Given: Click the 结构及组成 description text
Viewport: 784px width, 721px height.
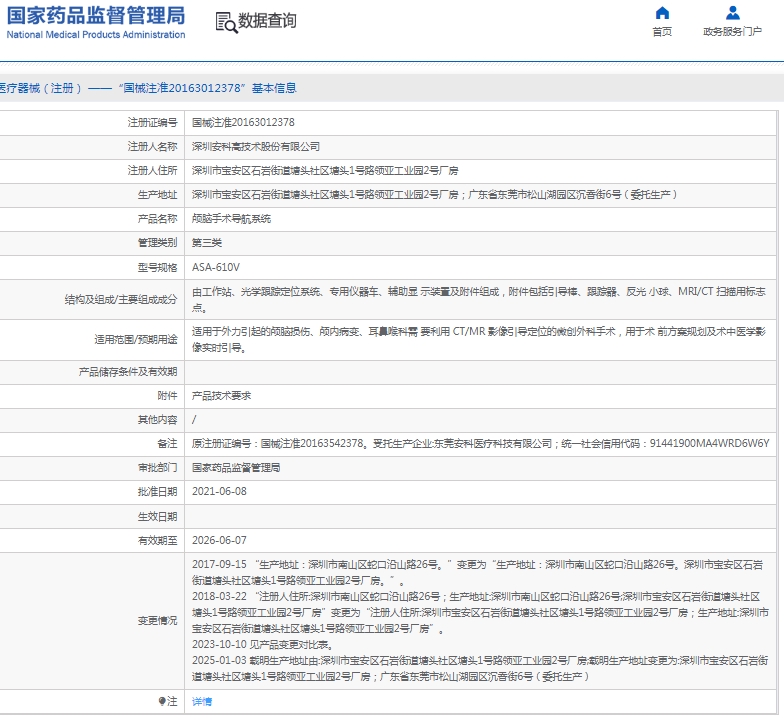Looking at the screenshot, I should tap(478, 299).
